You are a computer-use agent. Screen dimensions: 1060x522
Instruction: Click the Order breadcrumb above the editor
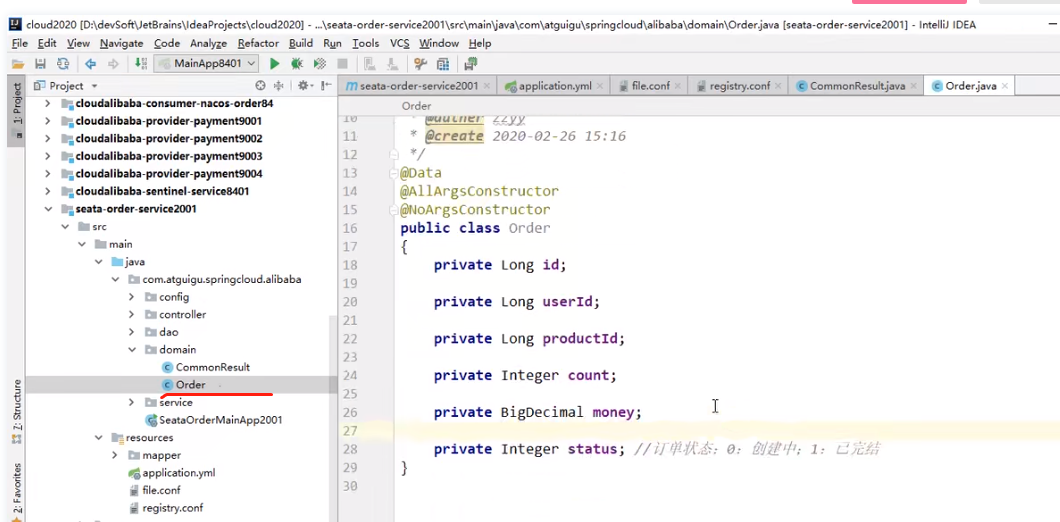[x=416, y=106]
